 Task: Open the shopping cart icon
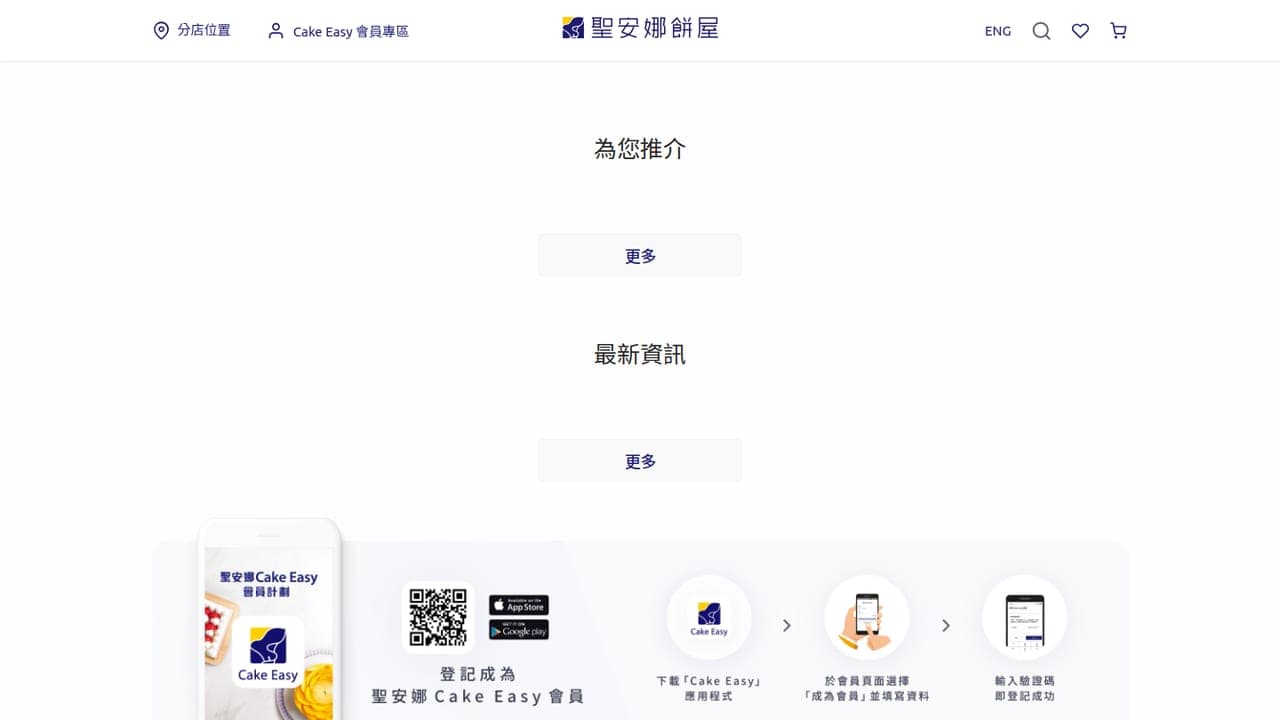(x=1118, y=31)
